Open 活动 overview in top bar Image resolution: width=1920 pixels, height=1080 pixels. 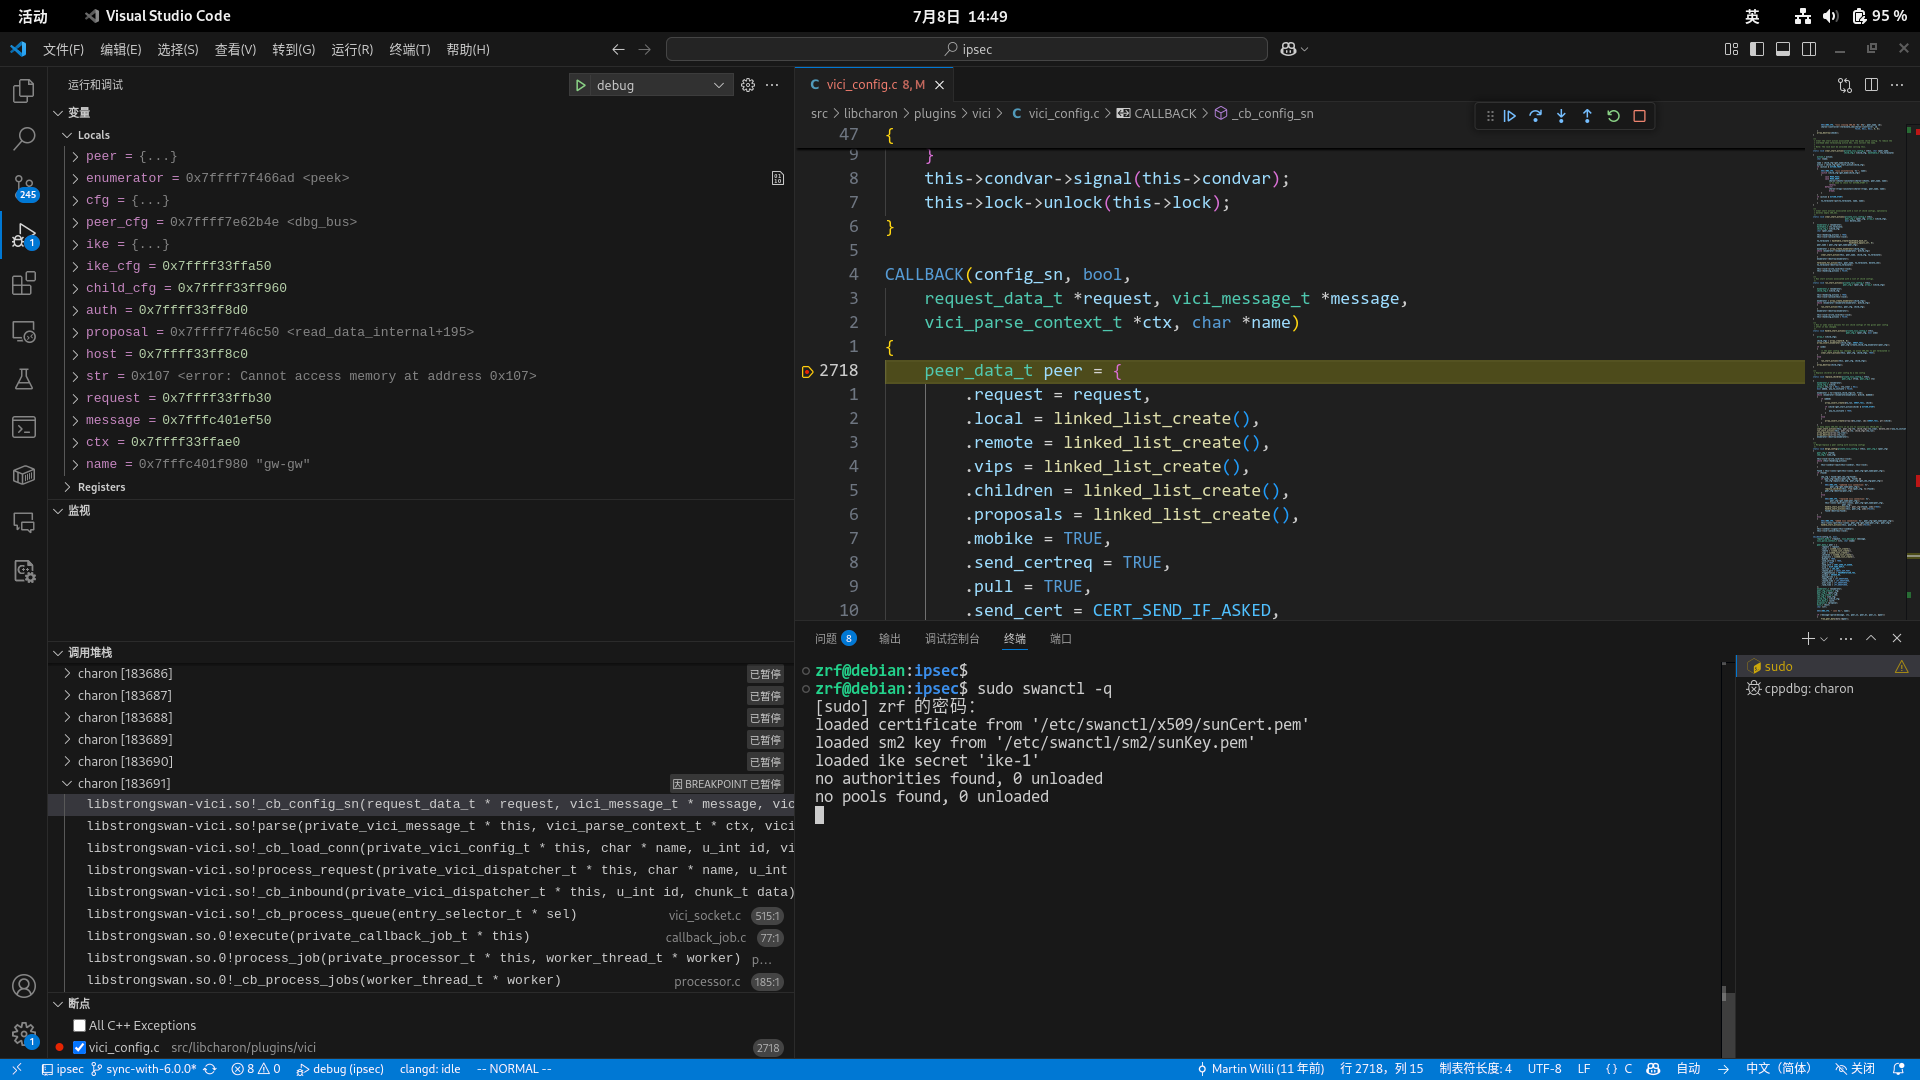[33, 16]
